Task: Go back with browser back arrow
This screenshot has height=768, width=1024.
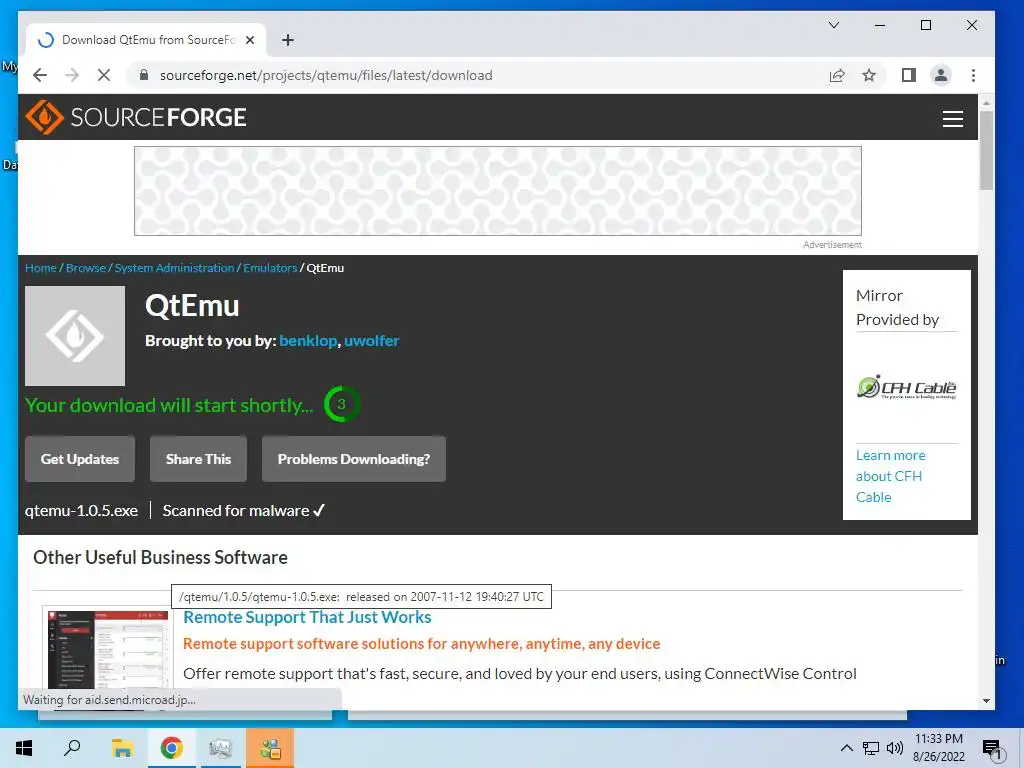Action: coord(40,75)
